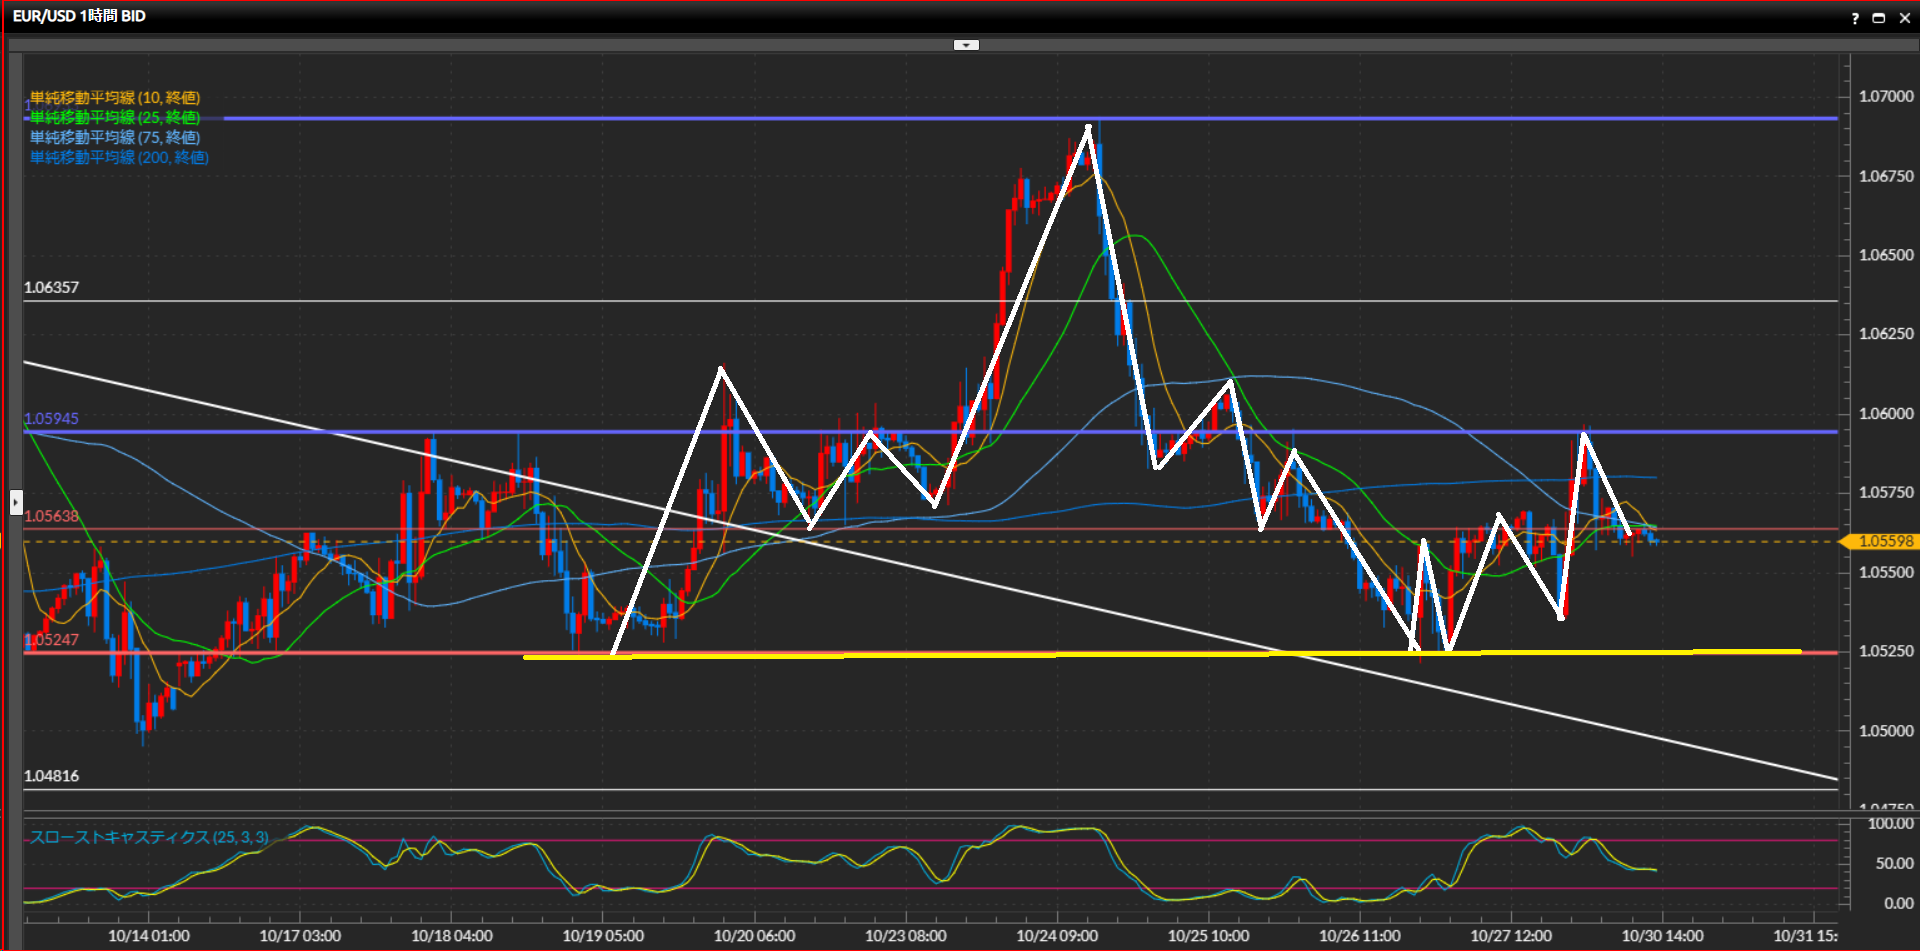Click the EUR/USD 1時間 BID title bar

[79, 16]
